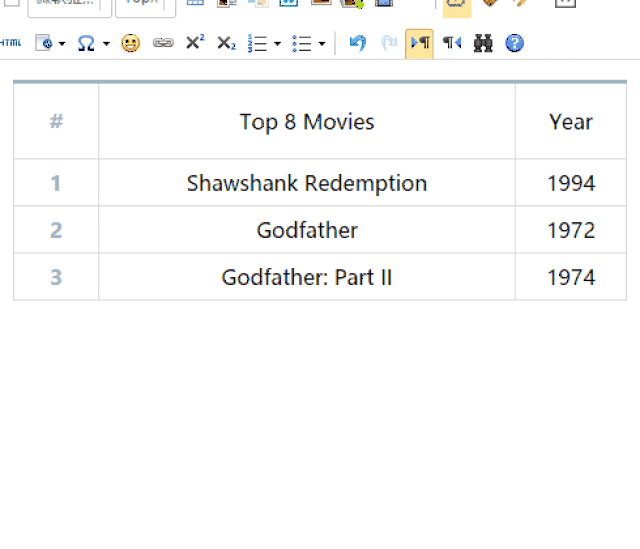Click the 'Top 8 Movies' header cell
640x549 pixels.
point(306,122)
